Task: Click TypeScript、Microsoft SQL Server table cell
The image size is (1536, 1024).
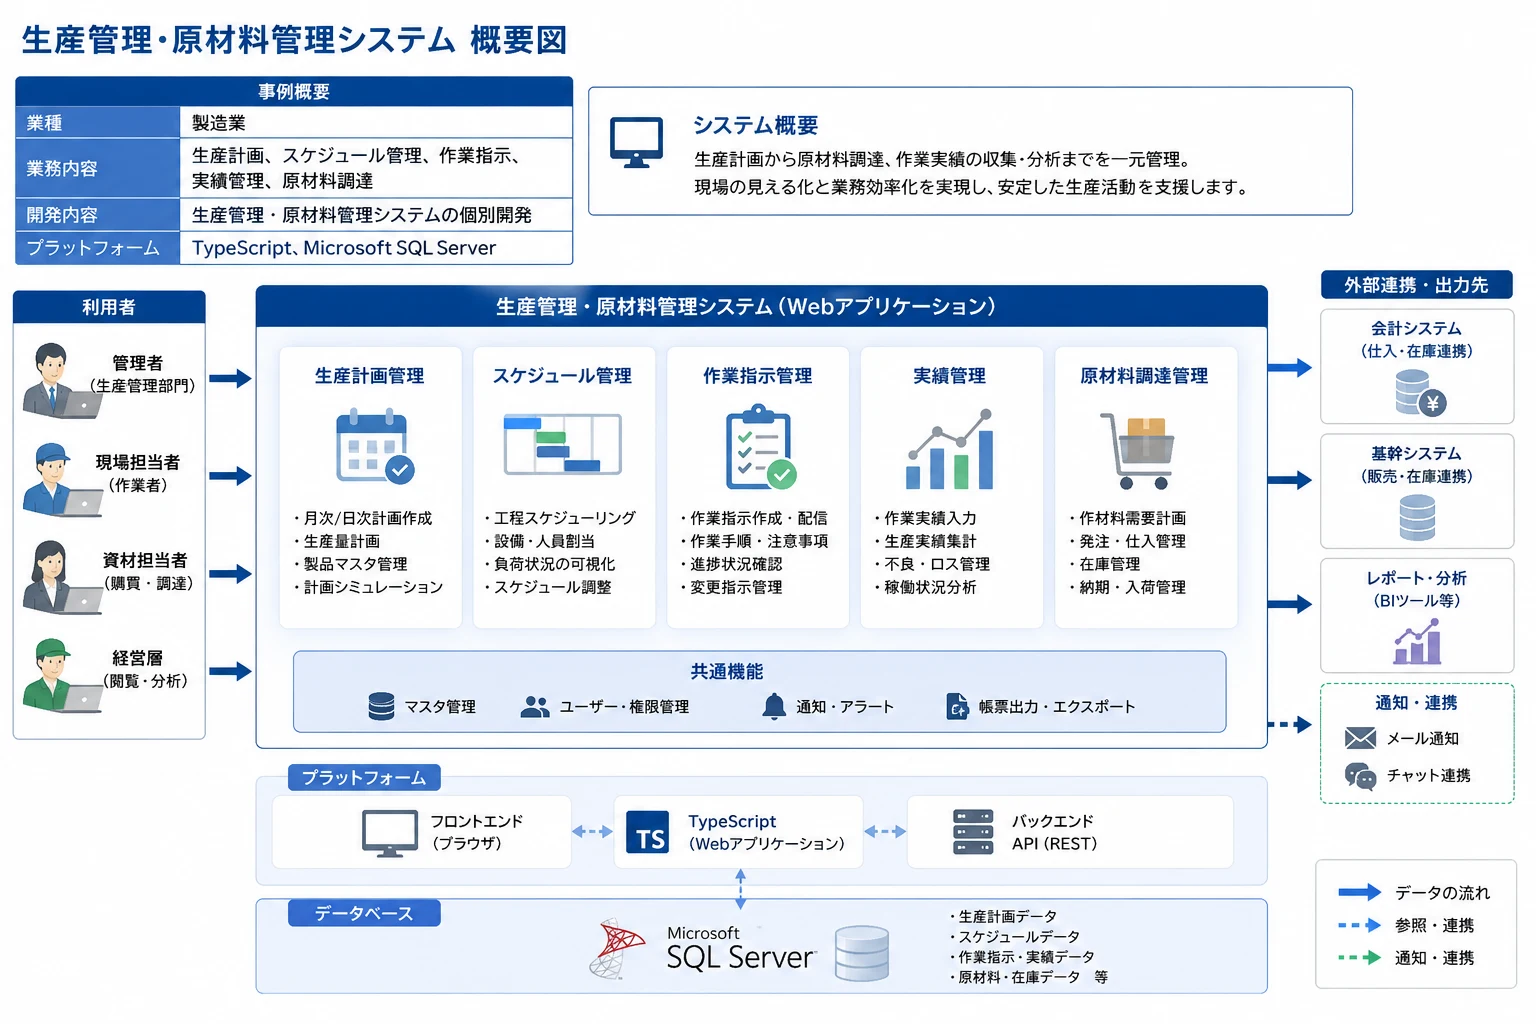Action: (x=376, y=248)
